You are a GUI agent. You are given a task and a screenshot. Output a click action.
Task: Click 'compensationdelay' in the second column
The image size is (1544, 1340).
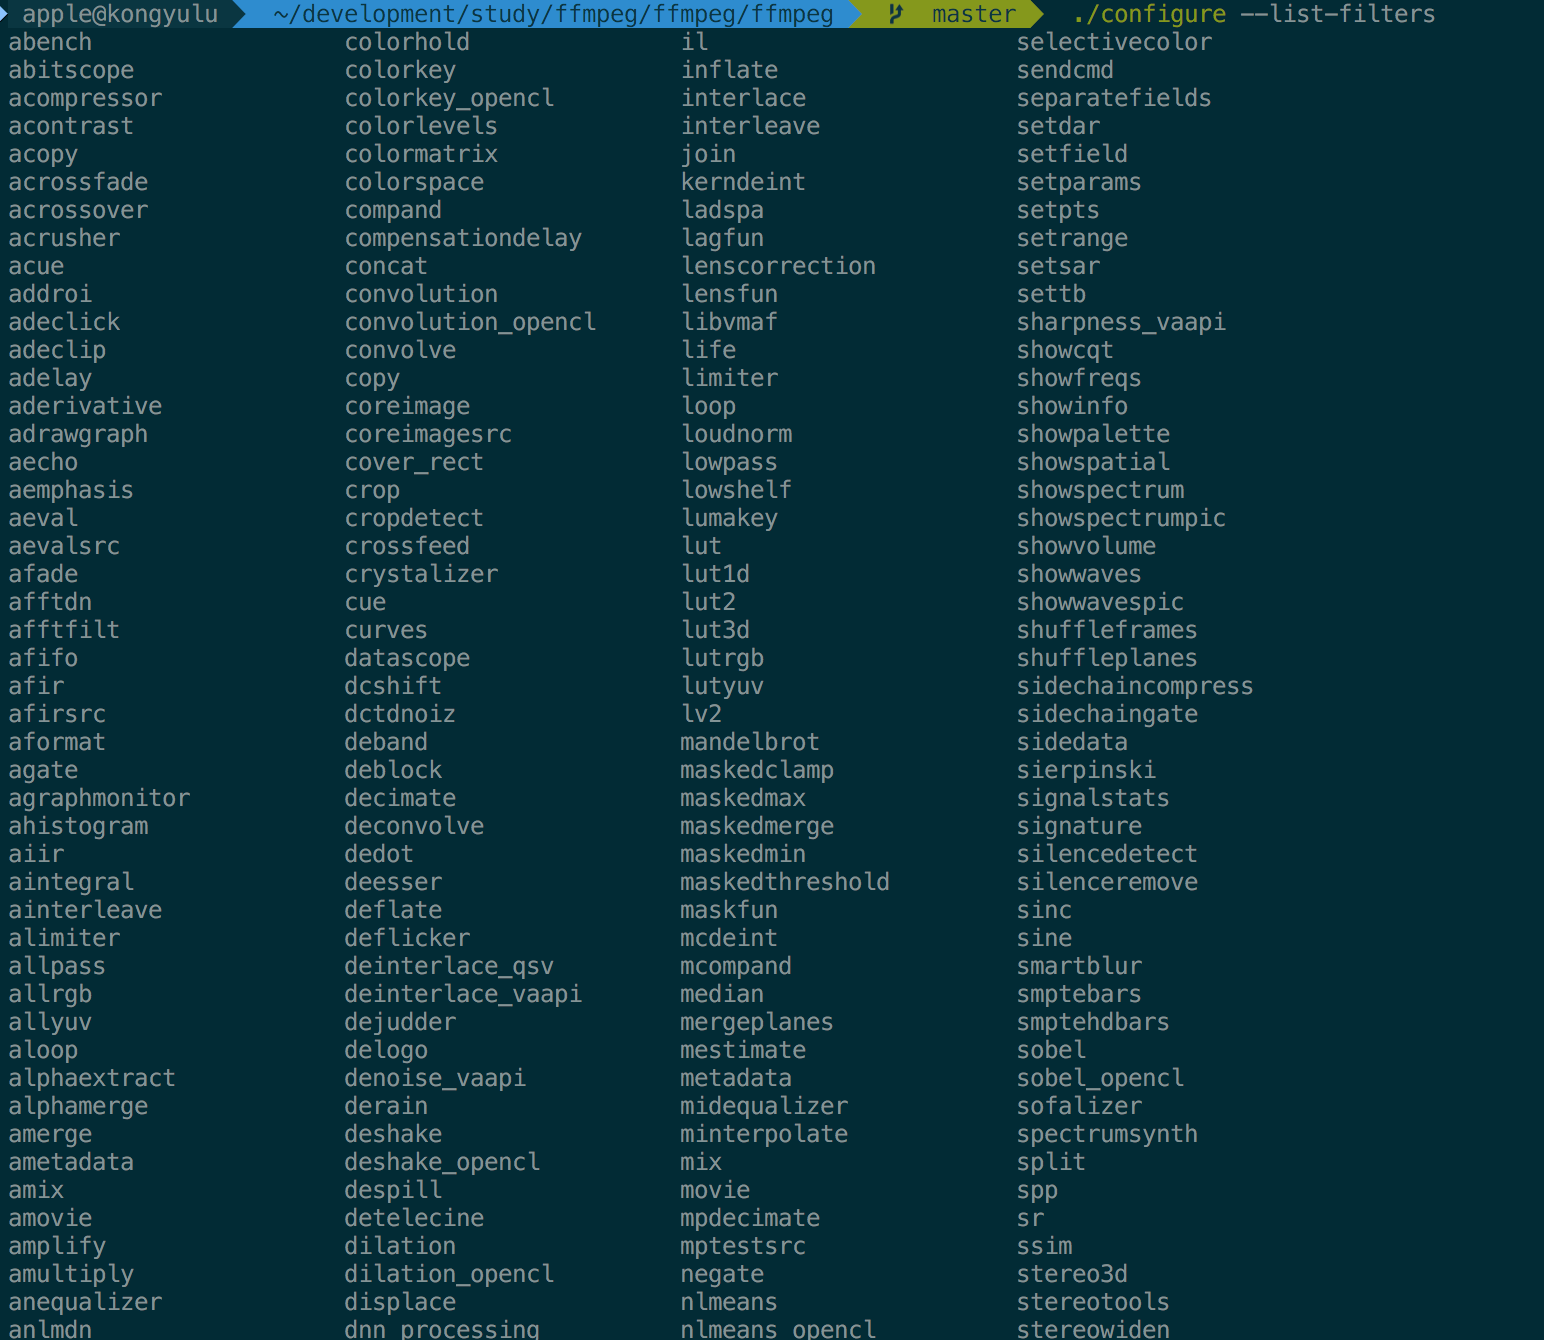pos(463,238)
